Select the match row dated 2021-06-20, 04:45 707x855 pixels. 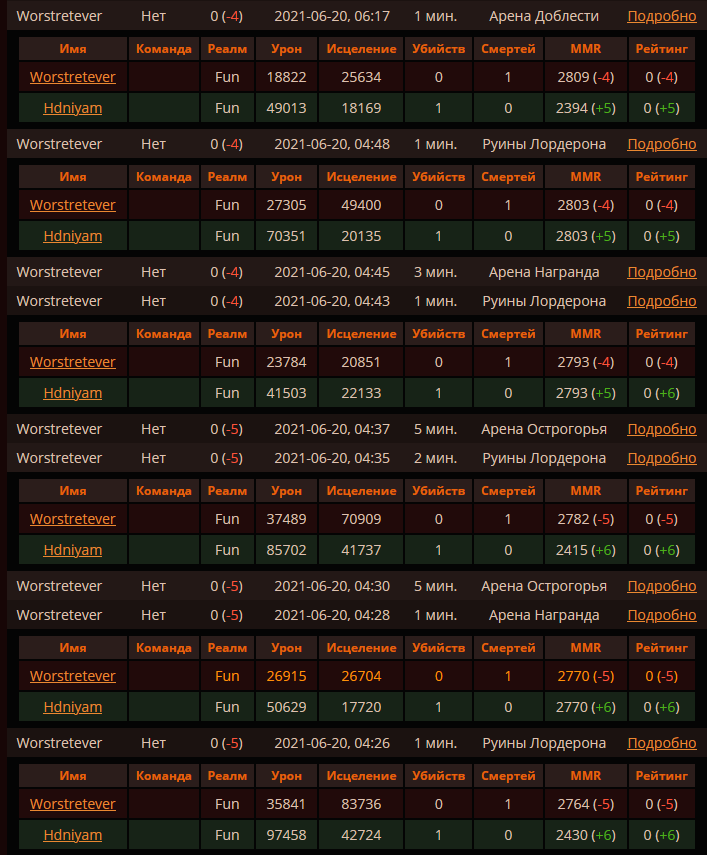[357, 272]
